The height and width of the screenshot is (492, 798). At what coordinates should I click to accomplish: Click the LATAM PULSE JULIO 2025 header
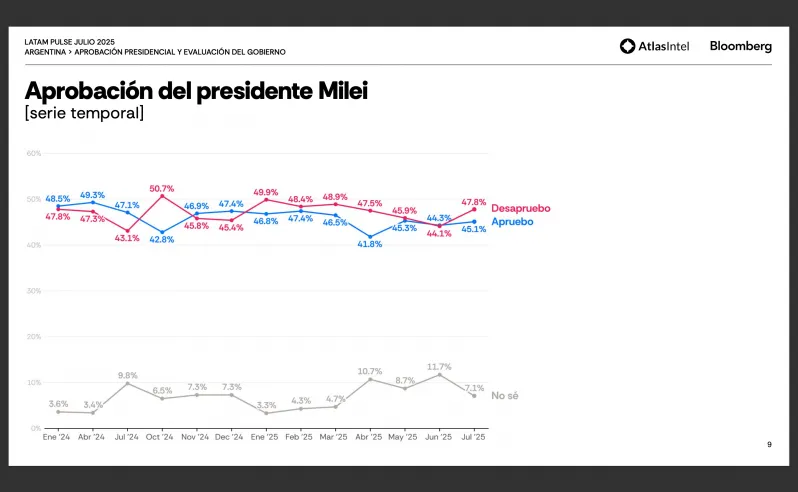tap(70, 42)
